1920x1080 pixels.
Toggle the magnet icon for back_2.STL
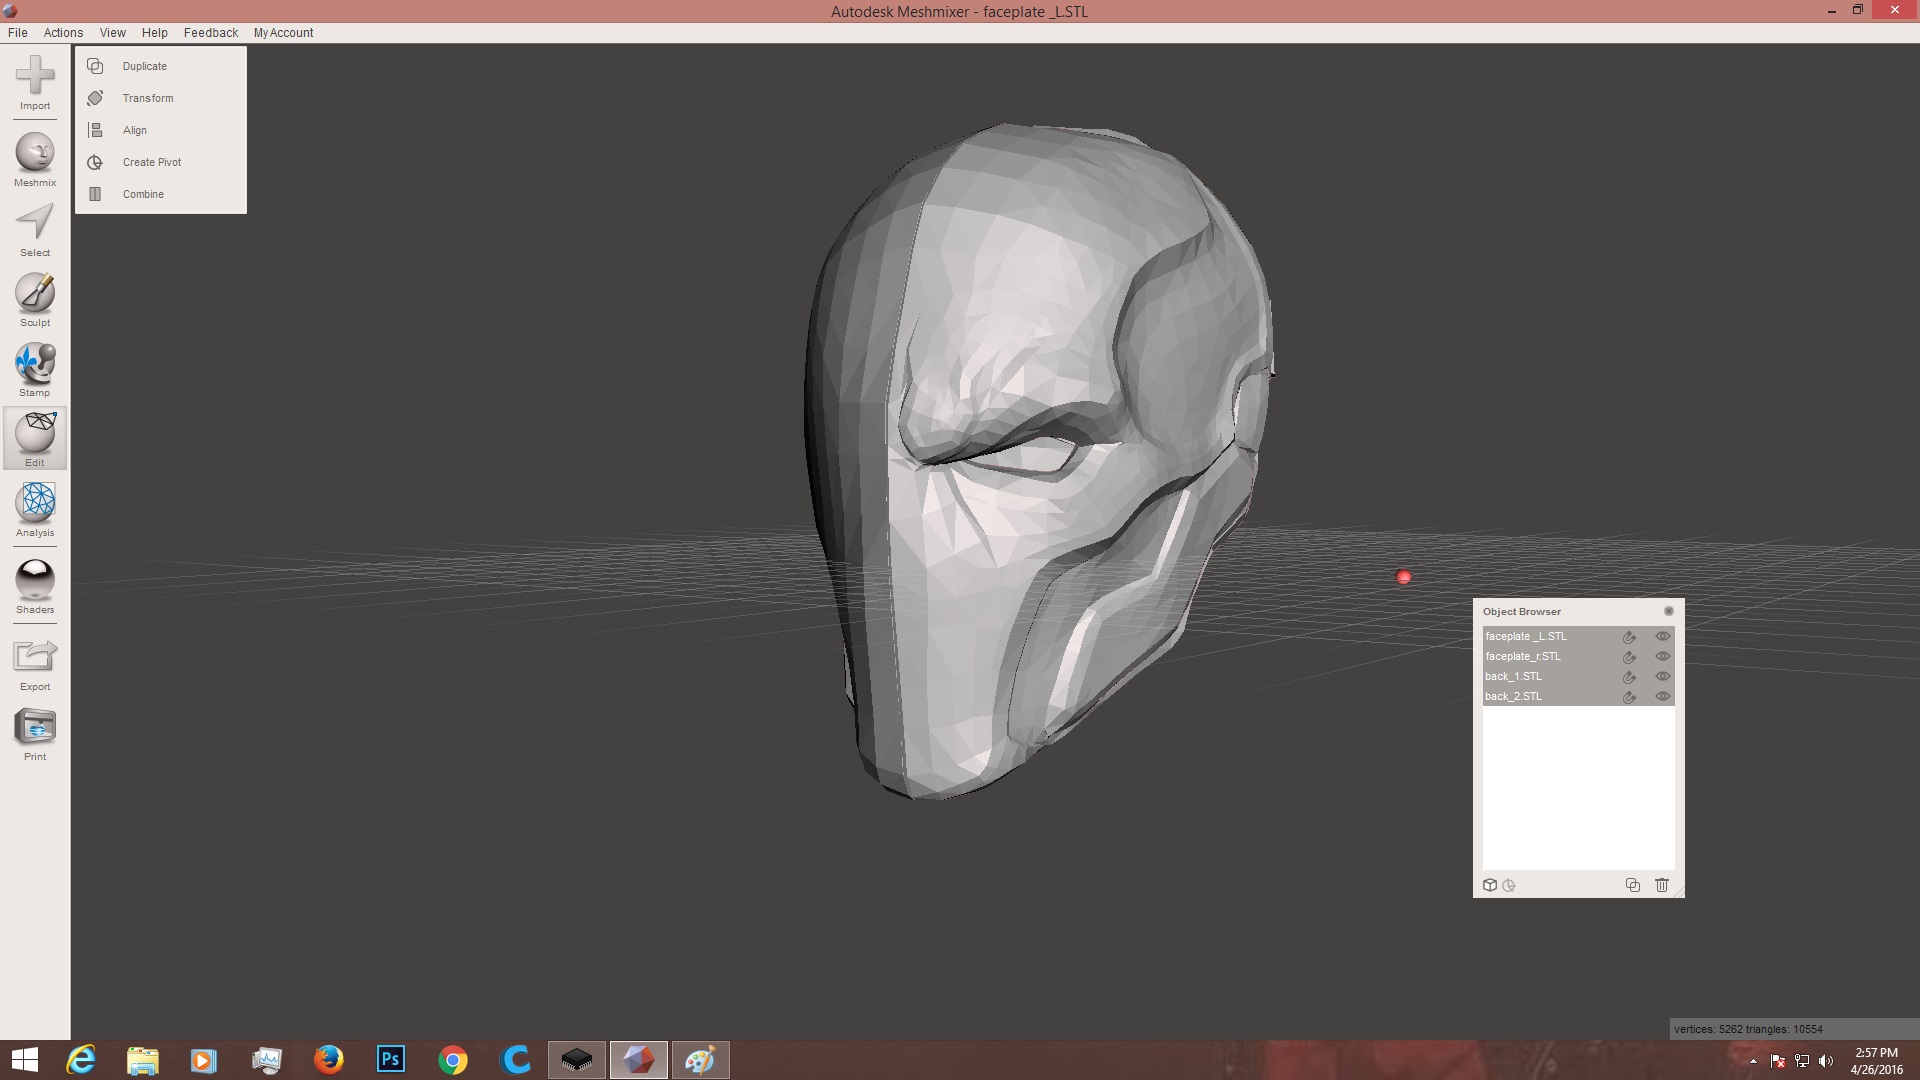click(x=1629, y=696)
